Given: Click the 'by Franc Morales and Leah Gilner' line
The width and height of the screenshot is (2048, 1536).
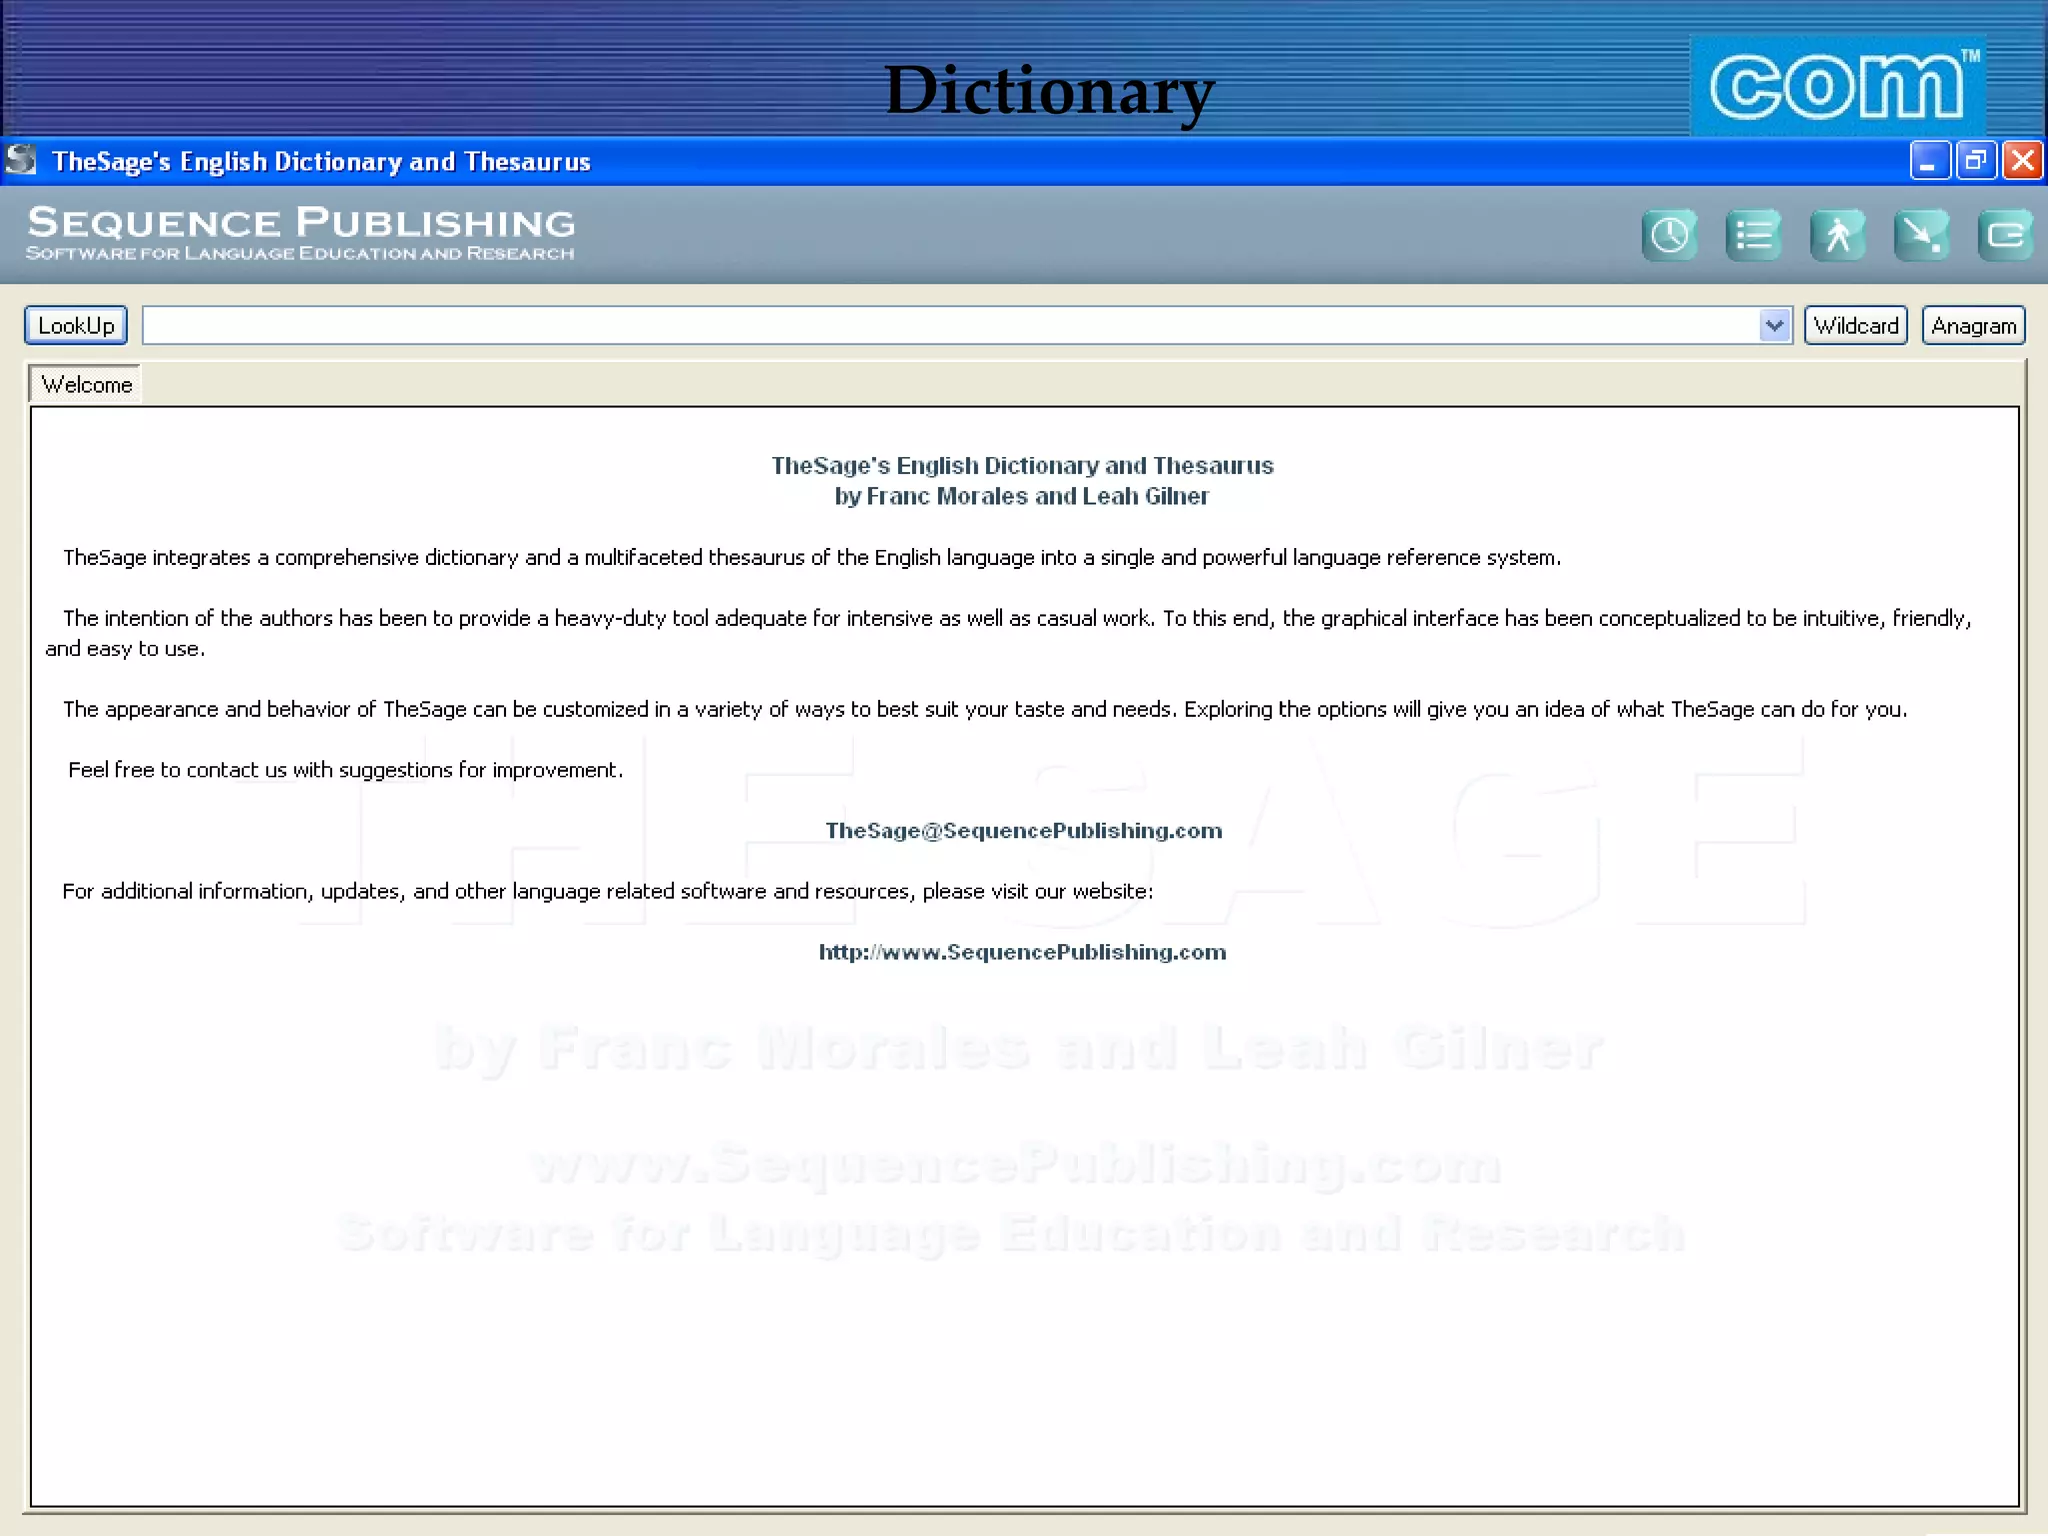Looking at the screenshot, I should click(1022, 496).
